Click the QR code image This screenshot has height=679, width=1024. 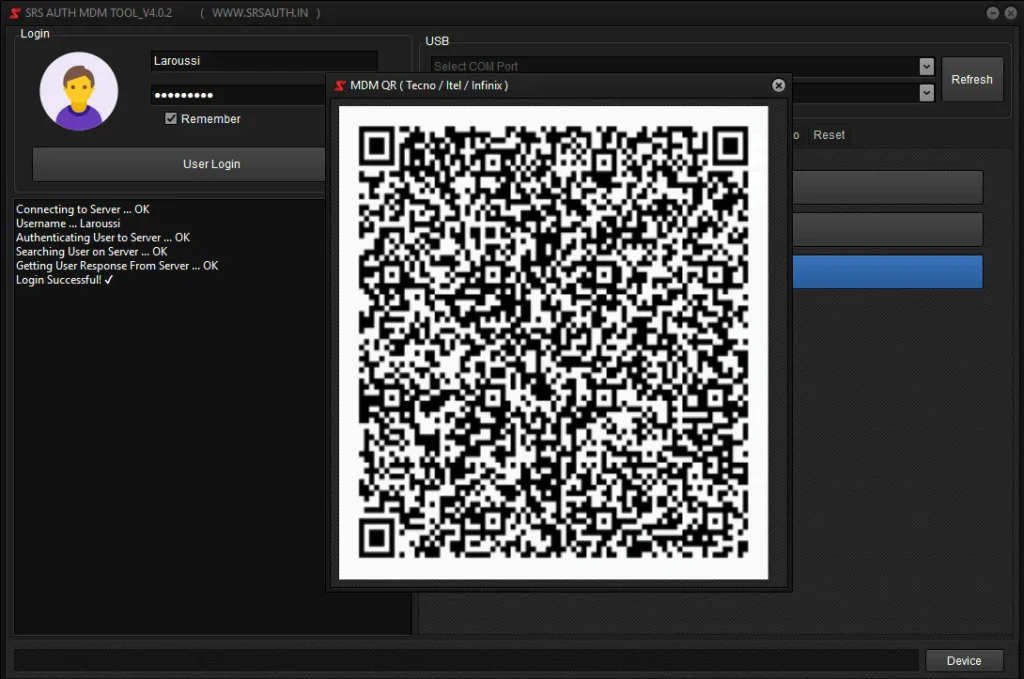(x=553, y=343)
